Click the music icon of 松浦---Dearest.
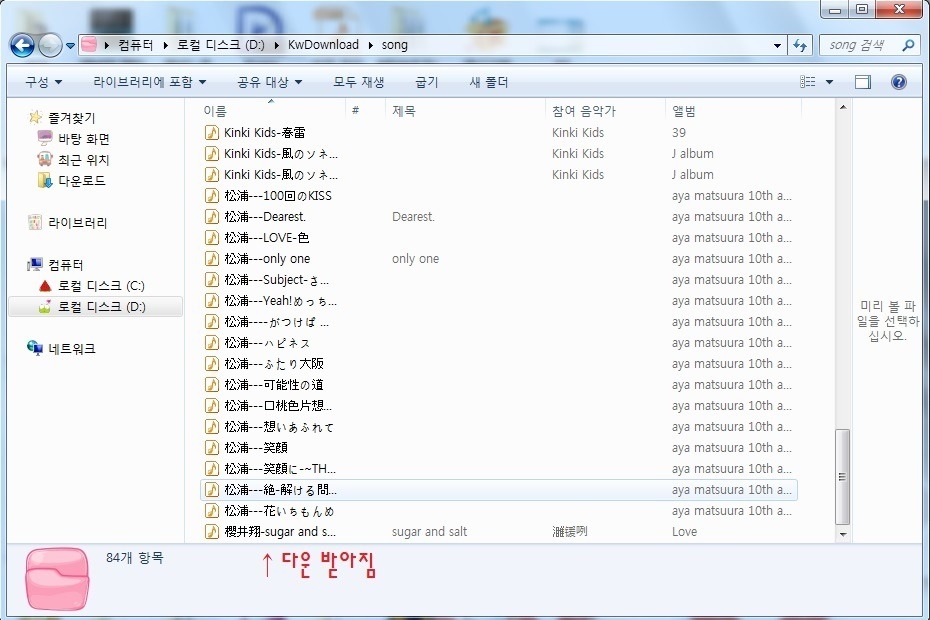This screenshot has height=620, width=930. 212,217
